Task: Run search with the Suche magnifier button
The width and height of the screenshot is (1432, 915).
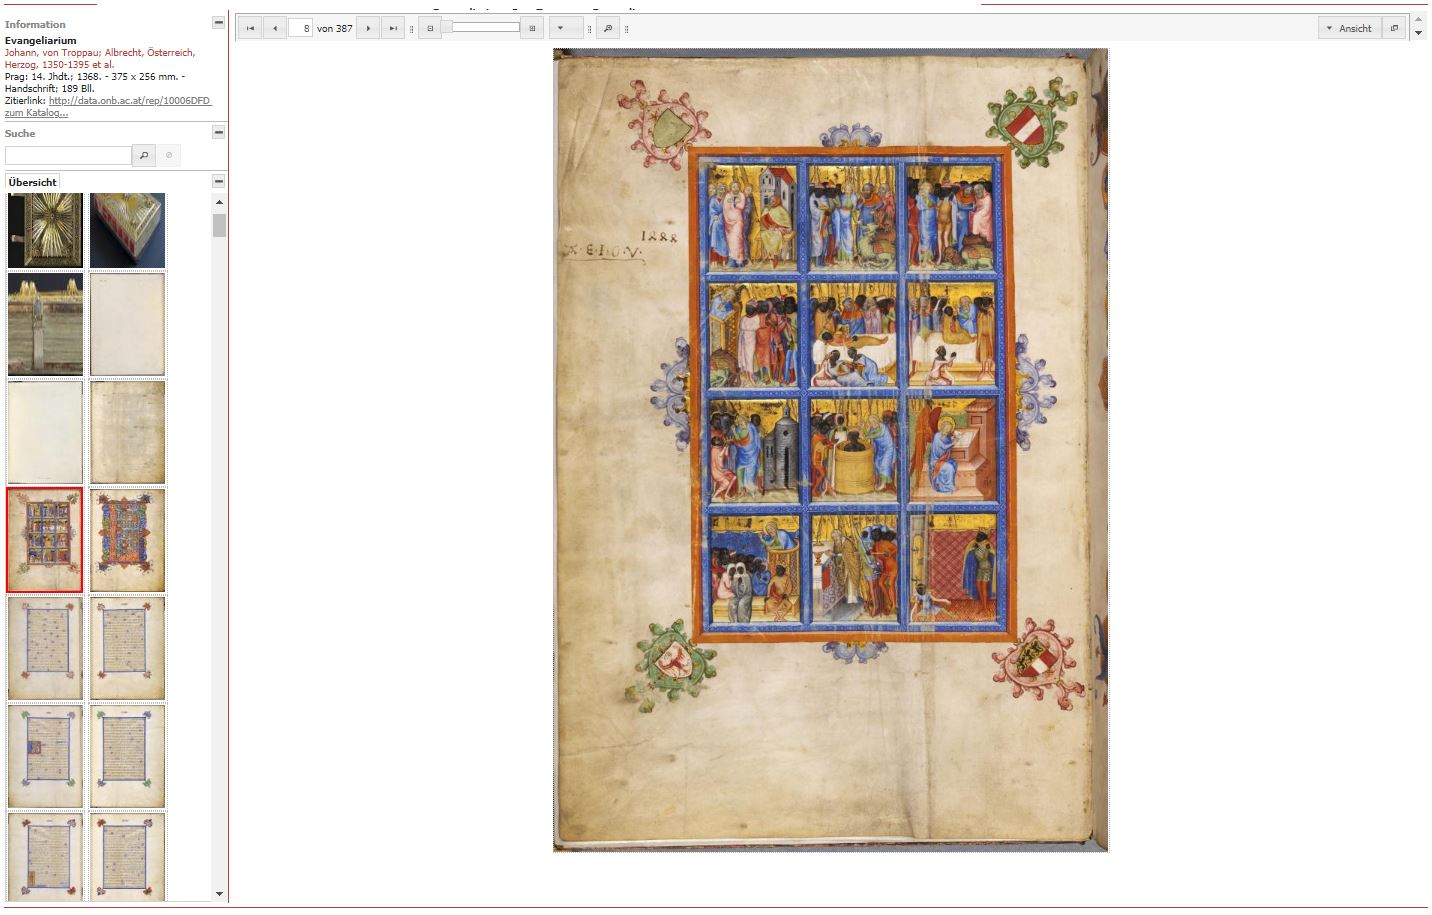Action: [144, 155]
